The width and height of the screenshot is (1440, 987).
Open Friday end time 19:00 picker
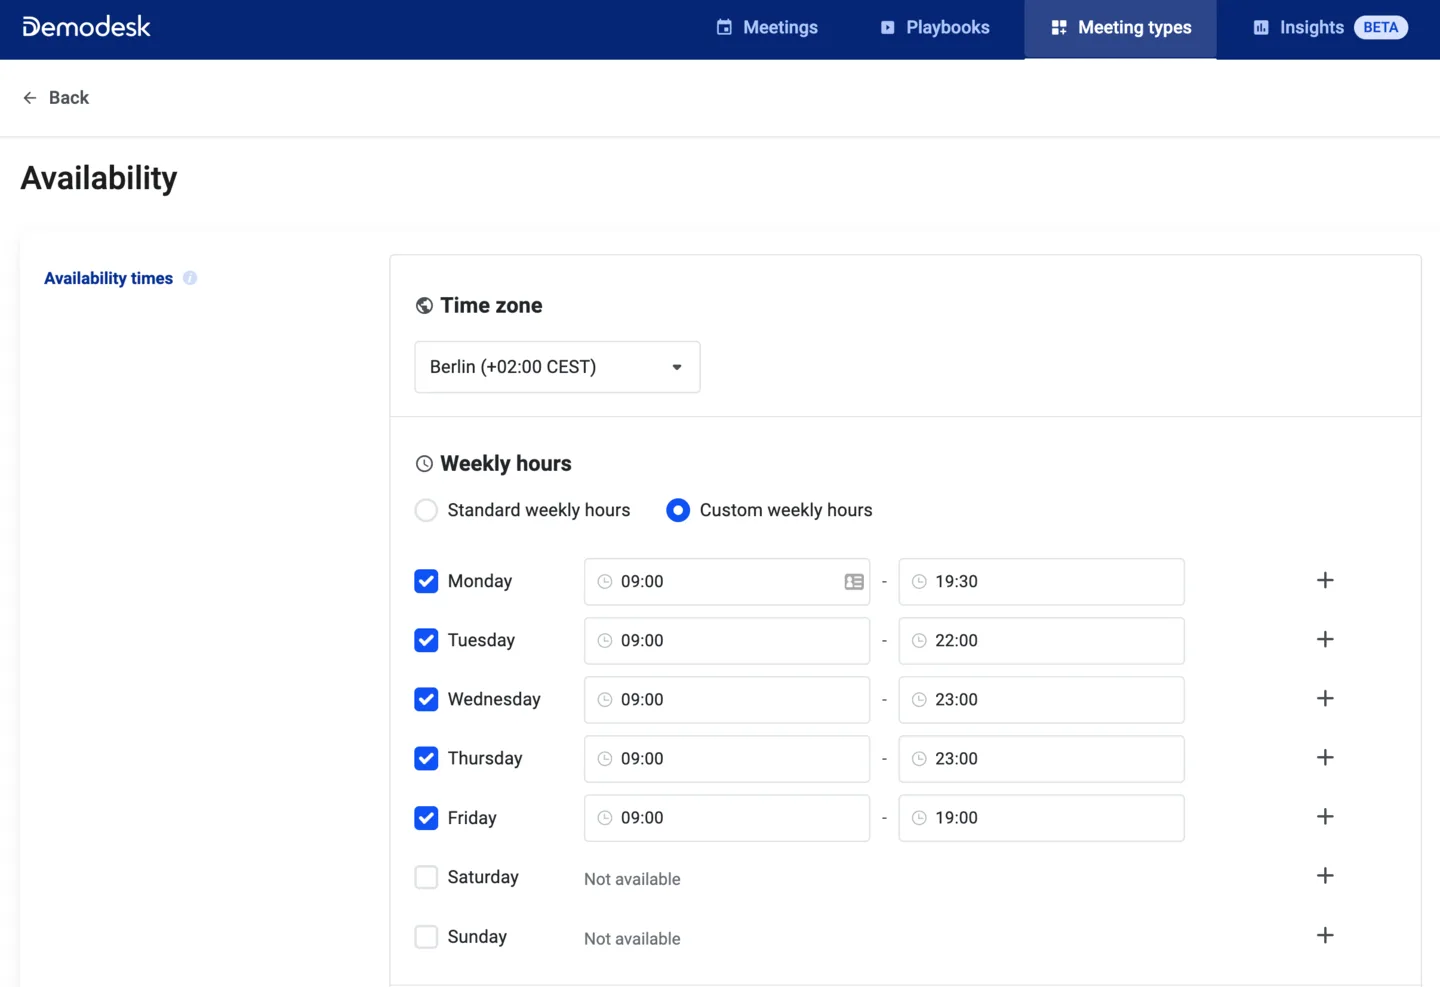tap(1041, 818)
